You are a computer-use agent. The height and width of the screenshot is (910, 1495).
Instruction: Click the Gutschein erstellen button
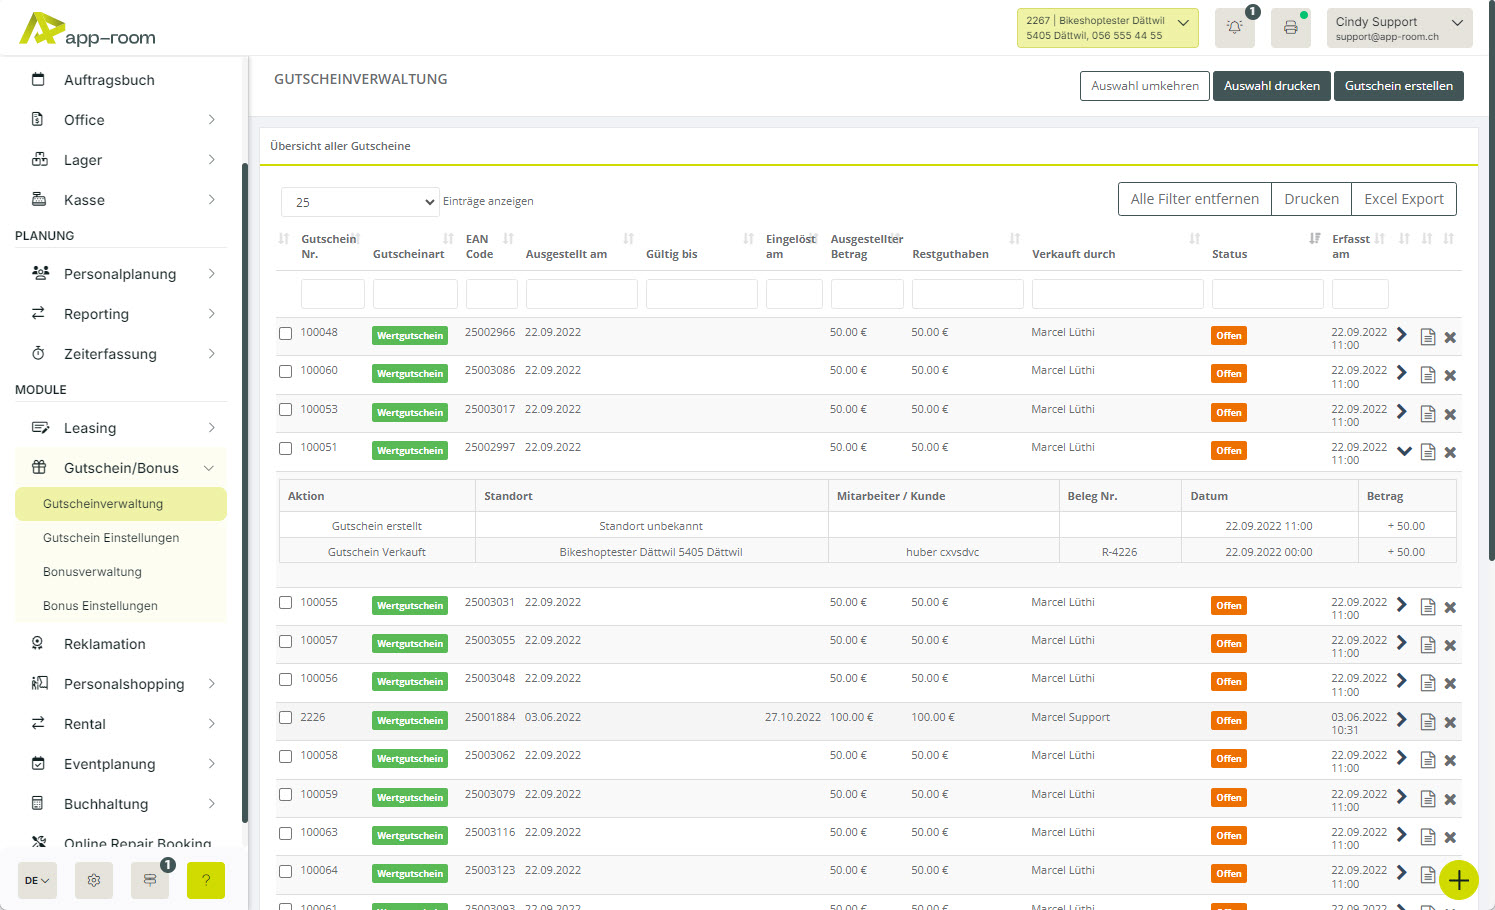pos(1398,86)
